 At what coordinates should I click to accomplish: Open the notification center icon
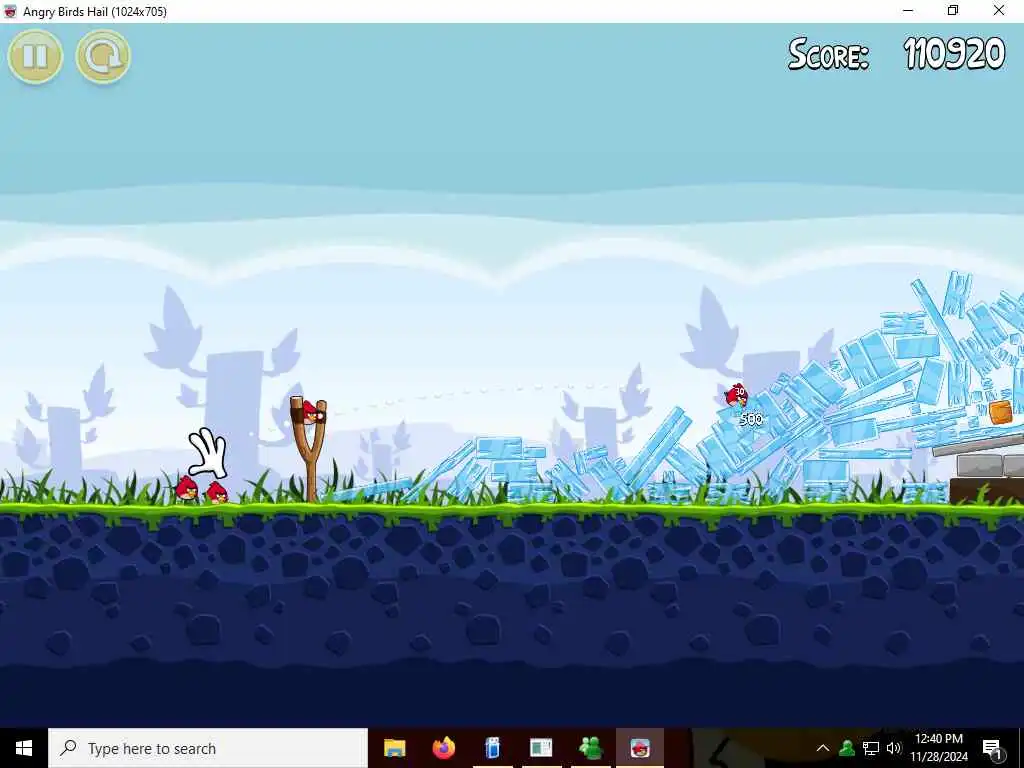[x=992, y=748]
